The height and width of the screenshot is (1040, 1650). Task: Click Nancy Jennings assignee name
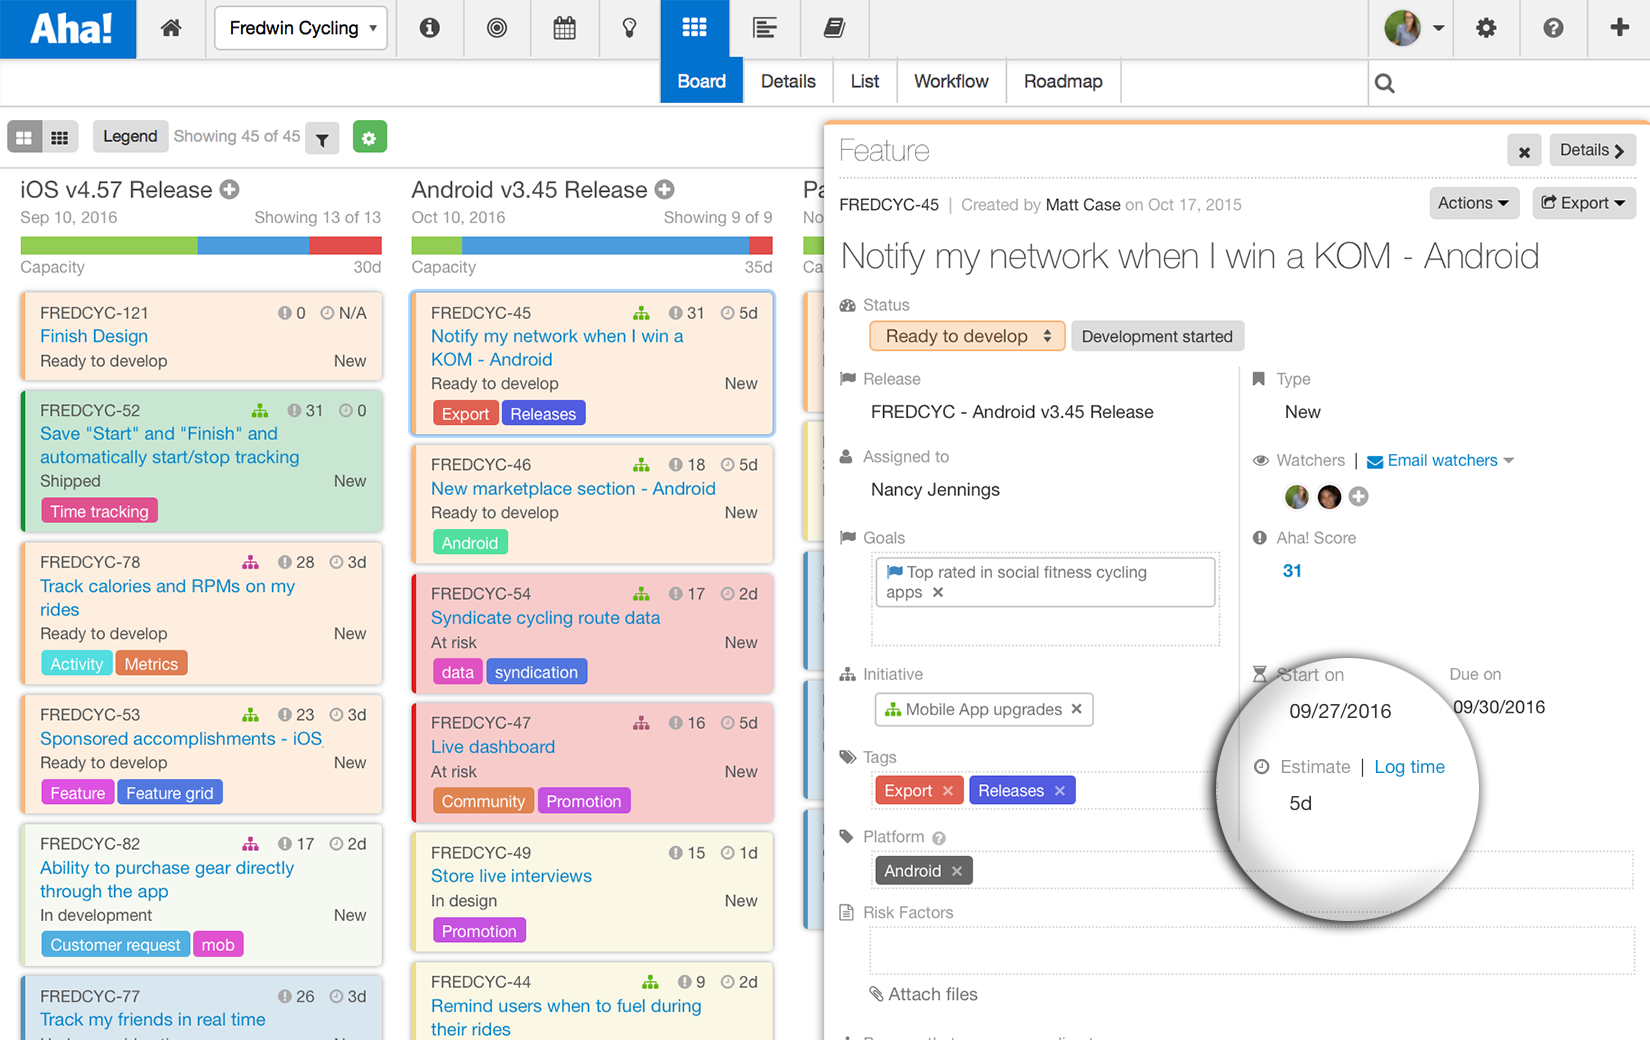pyautogui.click(x=935, y=490)
